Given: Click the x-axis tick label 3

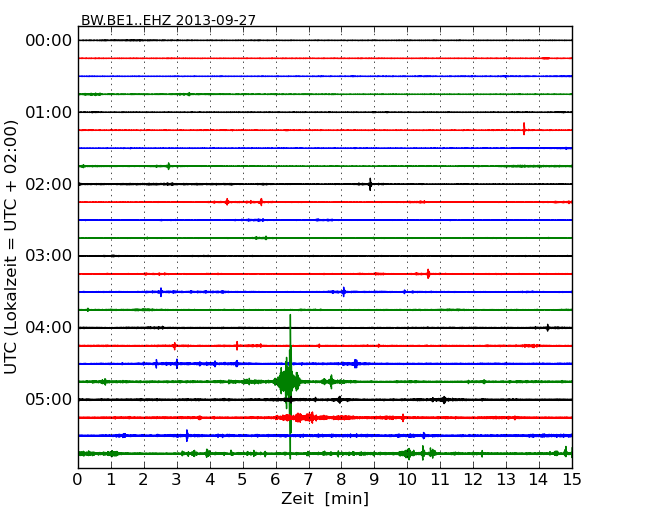Looking at the screenshot, I should click(177, 480).
